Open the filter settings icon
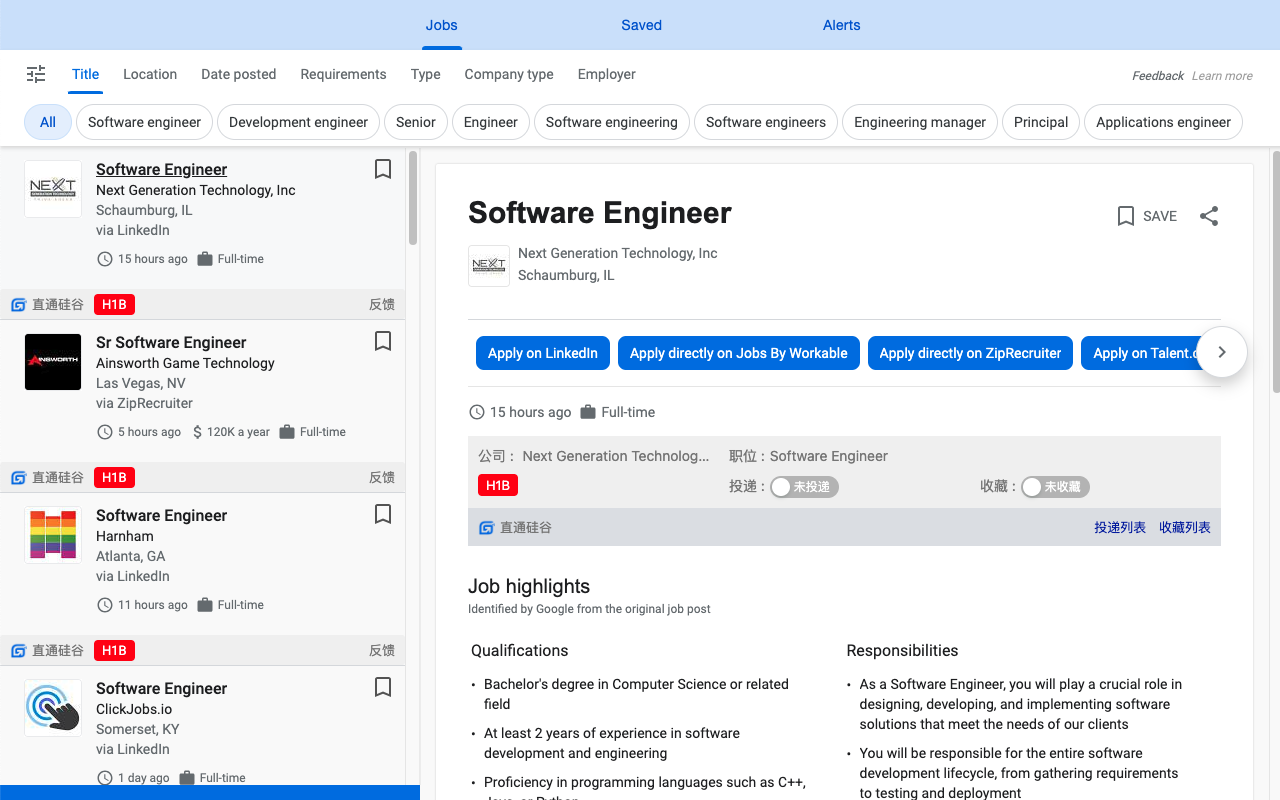Viewport: 1280px width, 800px height. (x=36, y=74)
